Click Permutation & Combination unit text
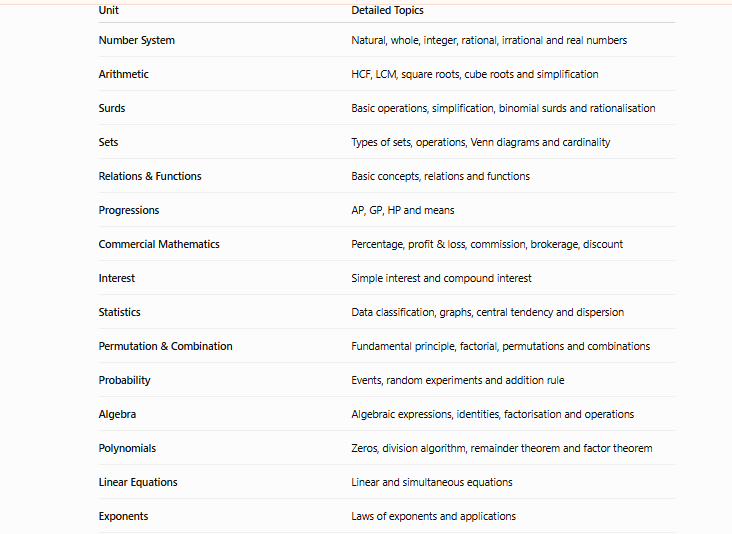 165,346
